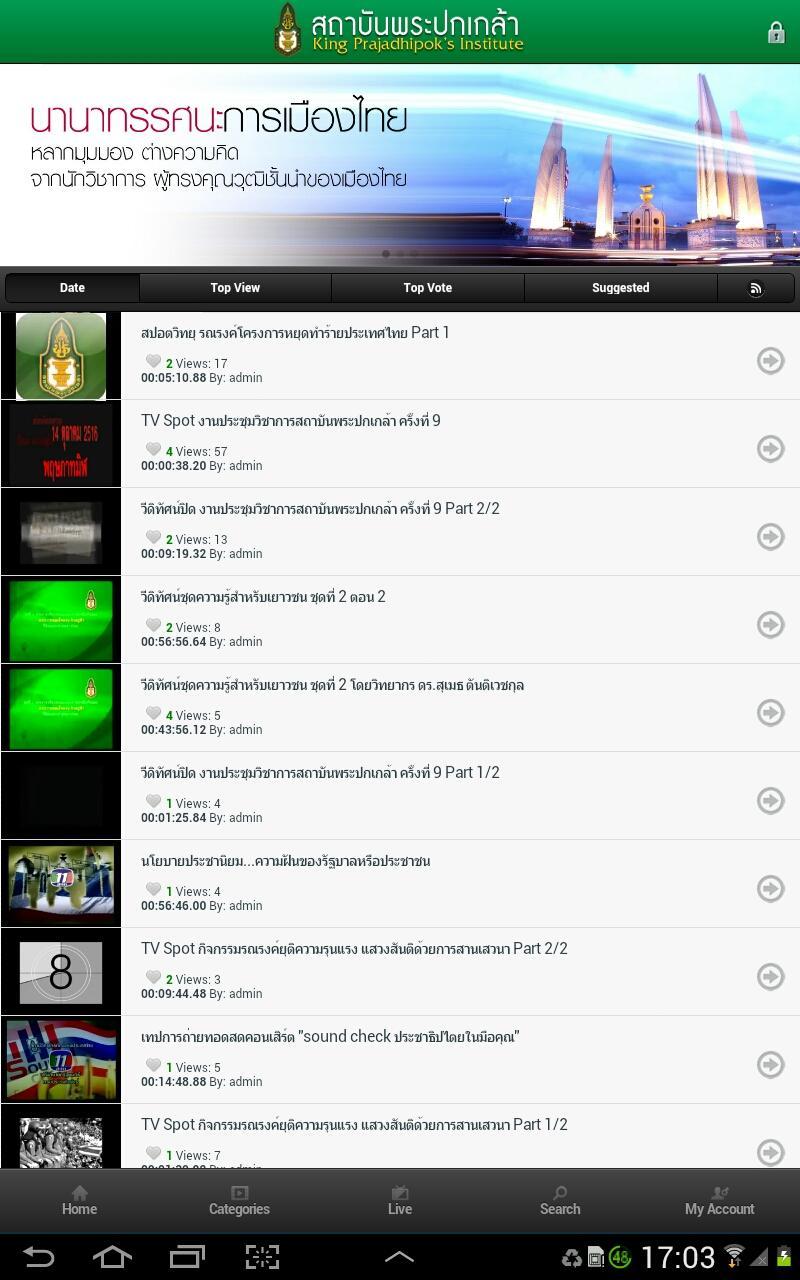Tap the Democracy Monument banner image
800x1280 pixels.
[x=400, y=165]
